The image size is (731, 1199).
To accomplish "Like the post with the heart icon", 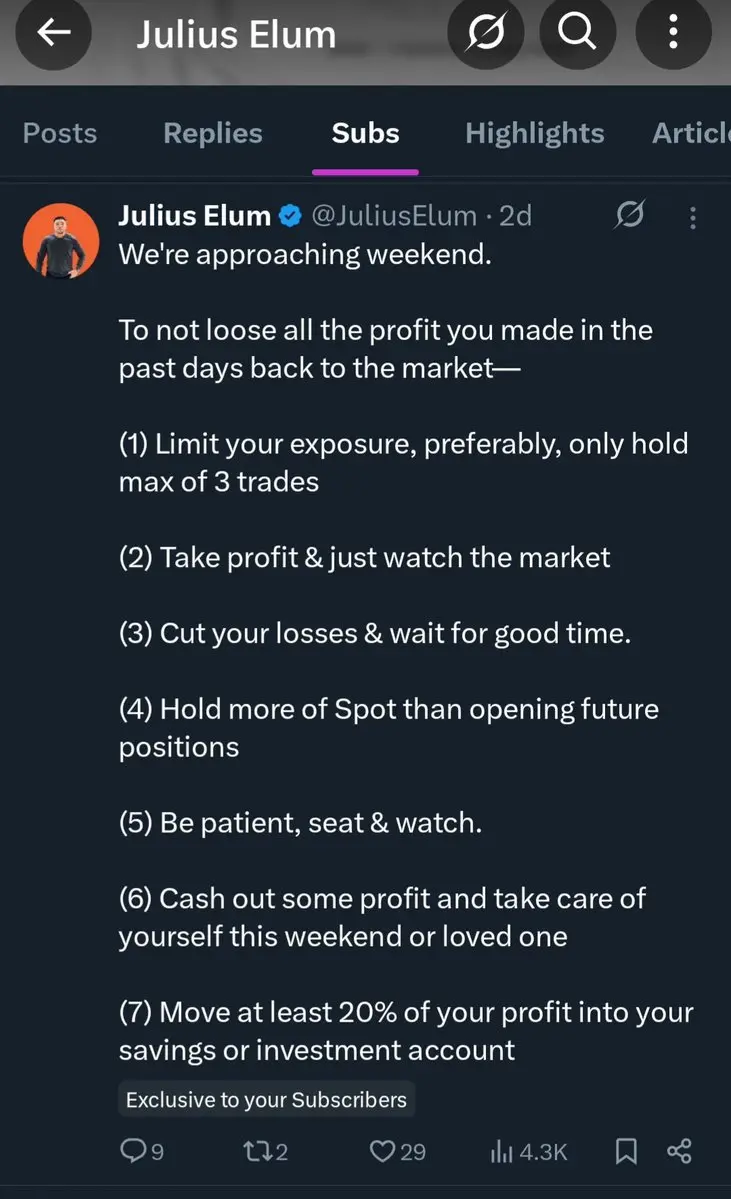I will [x=397, y=1151].
